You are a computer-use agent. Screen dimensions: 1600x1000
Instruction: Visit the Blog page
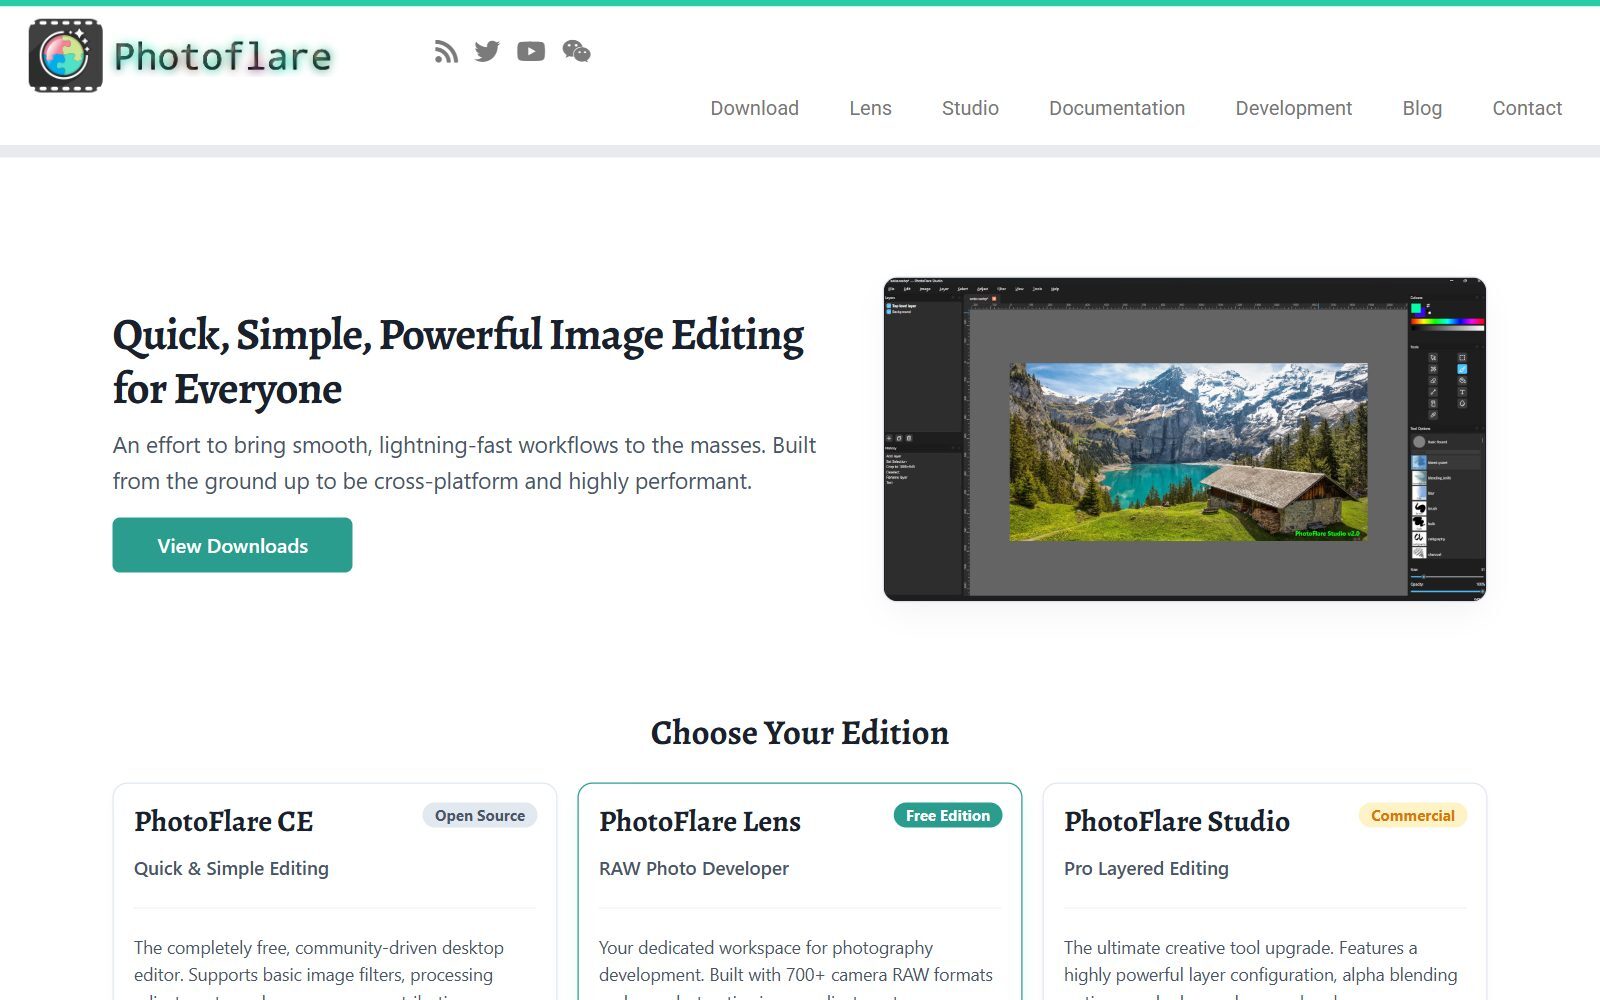[1422, 108]
